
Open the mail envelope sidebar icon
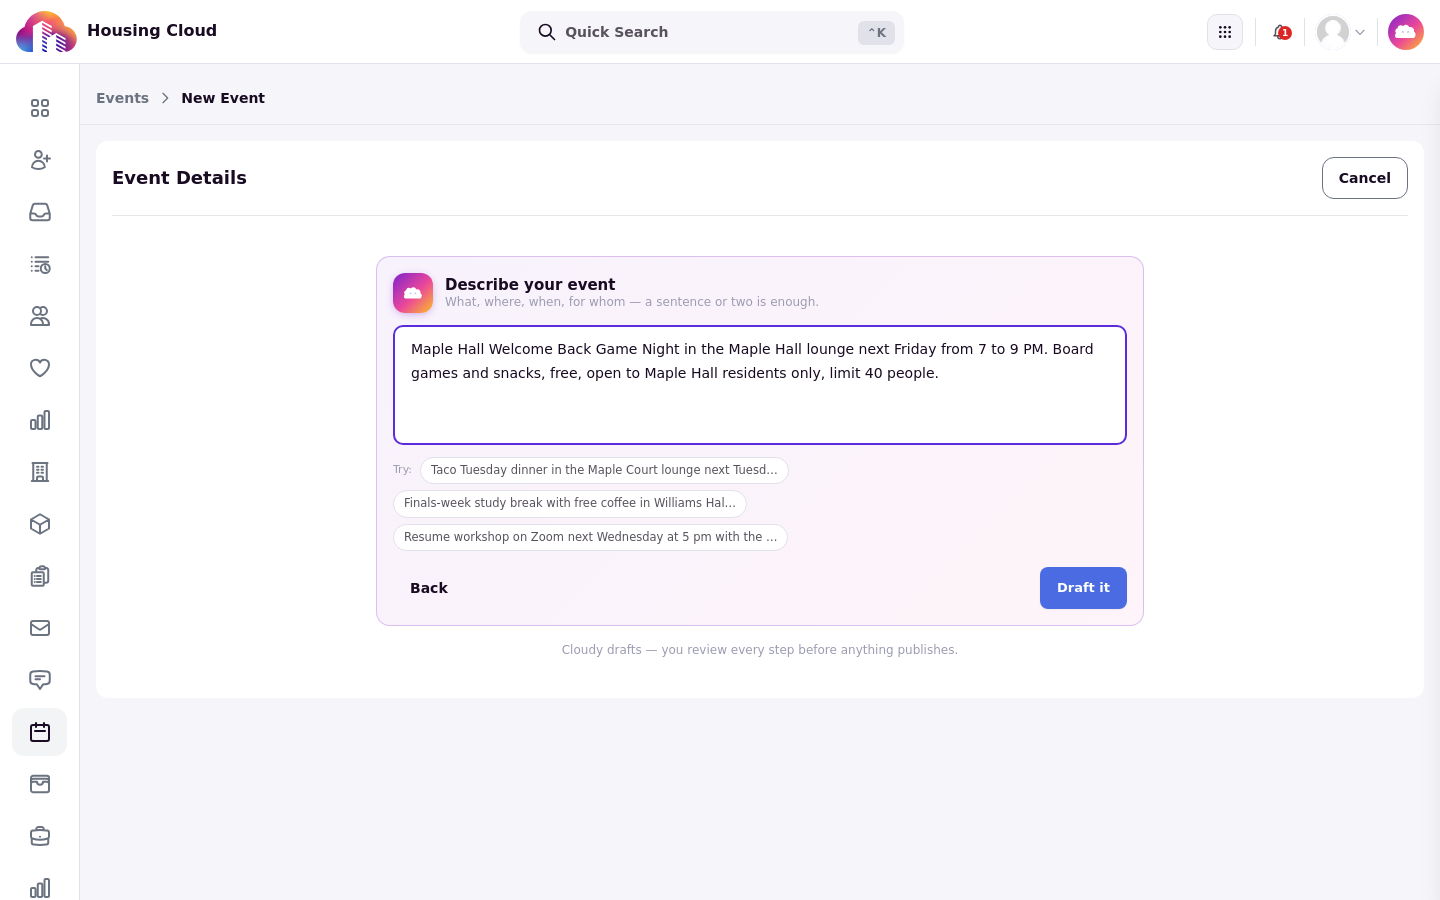click(40, 628)
